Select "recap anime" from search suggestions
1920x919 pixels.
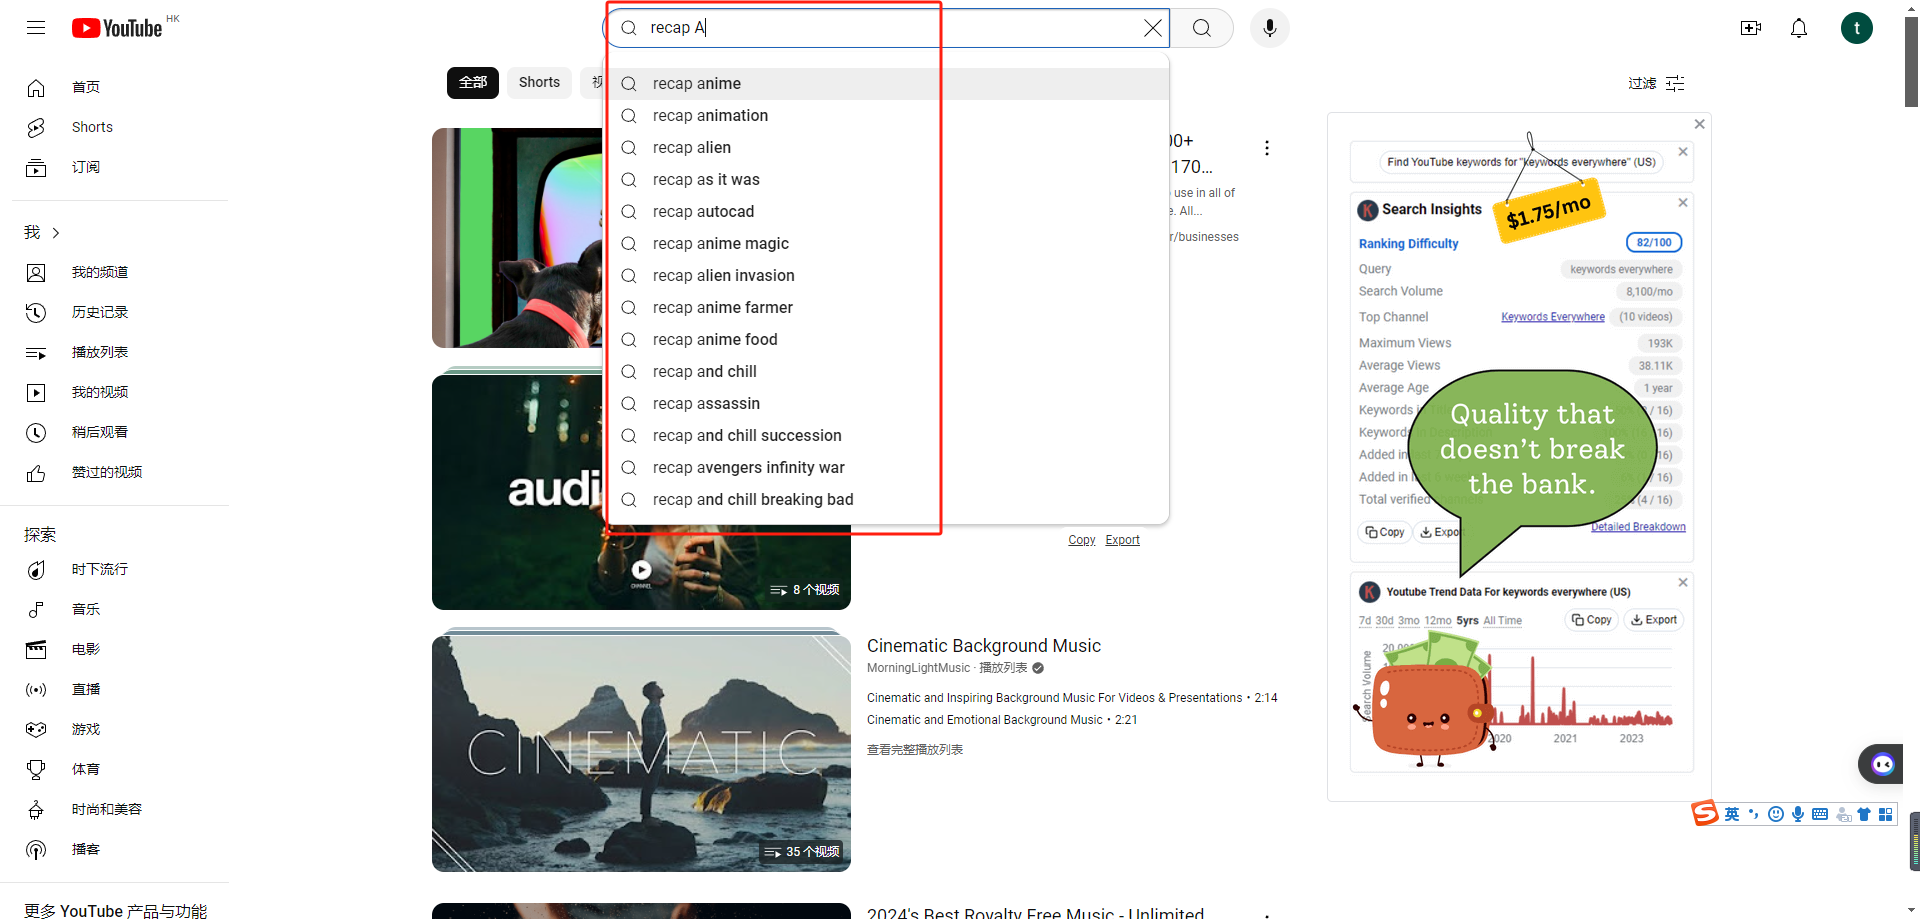coord(697,83)
